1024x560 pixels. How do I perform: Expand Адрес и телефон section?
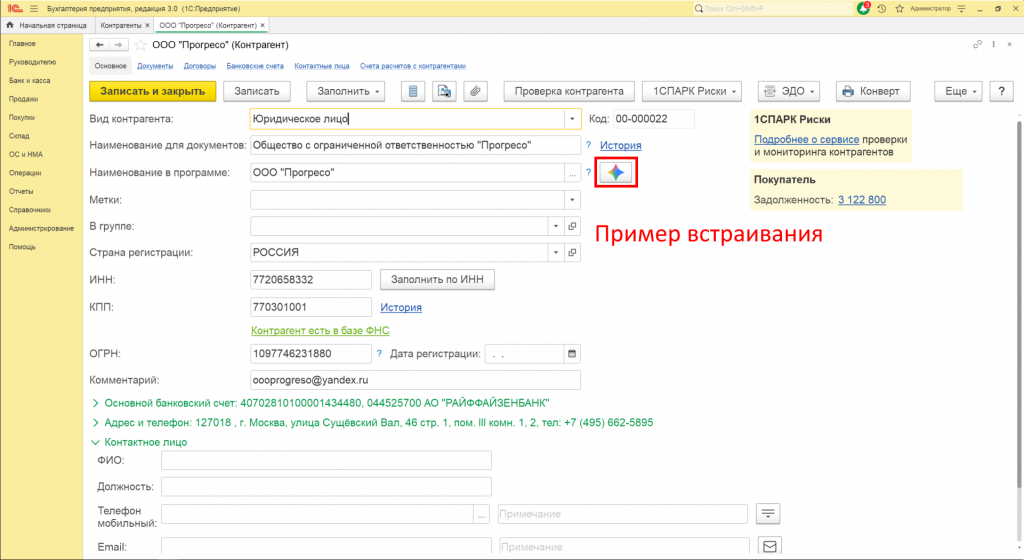[x=372, y=422]
